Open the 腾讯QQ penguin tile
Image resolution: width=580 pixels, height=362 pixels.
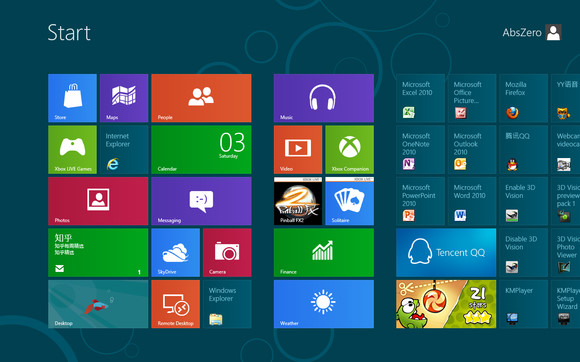pos(523,150)
